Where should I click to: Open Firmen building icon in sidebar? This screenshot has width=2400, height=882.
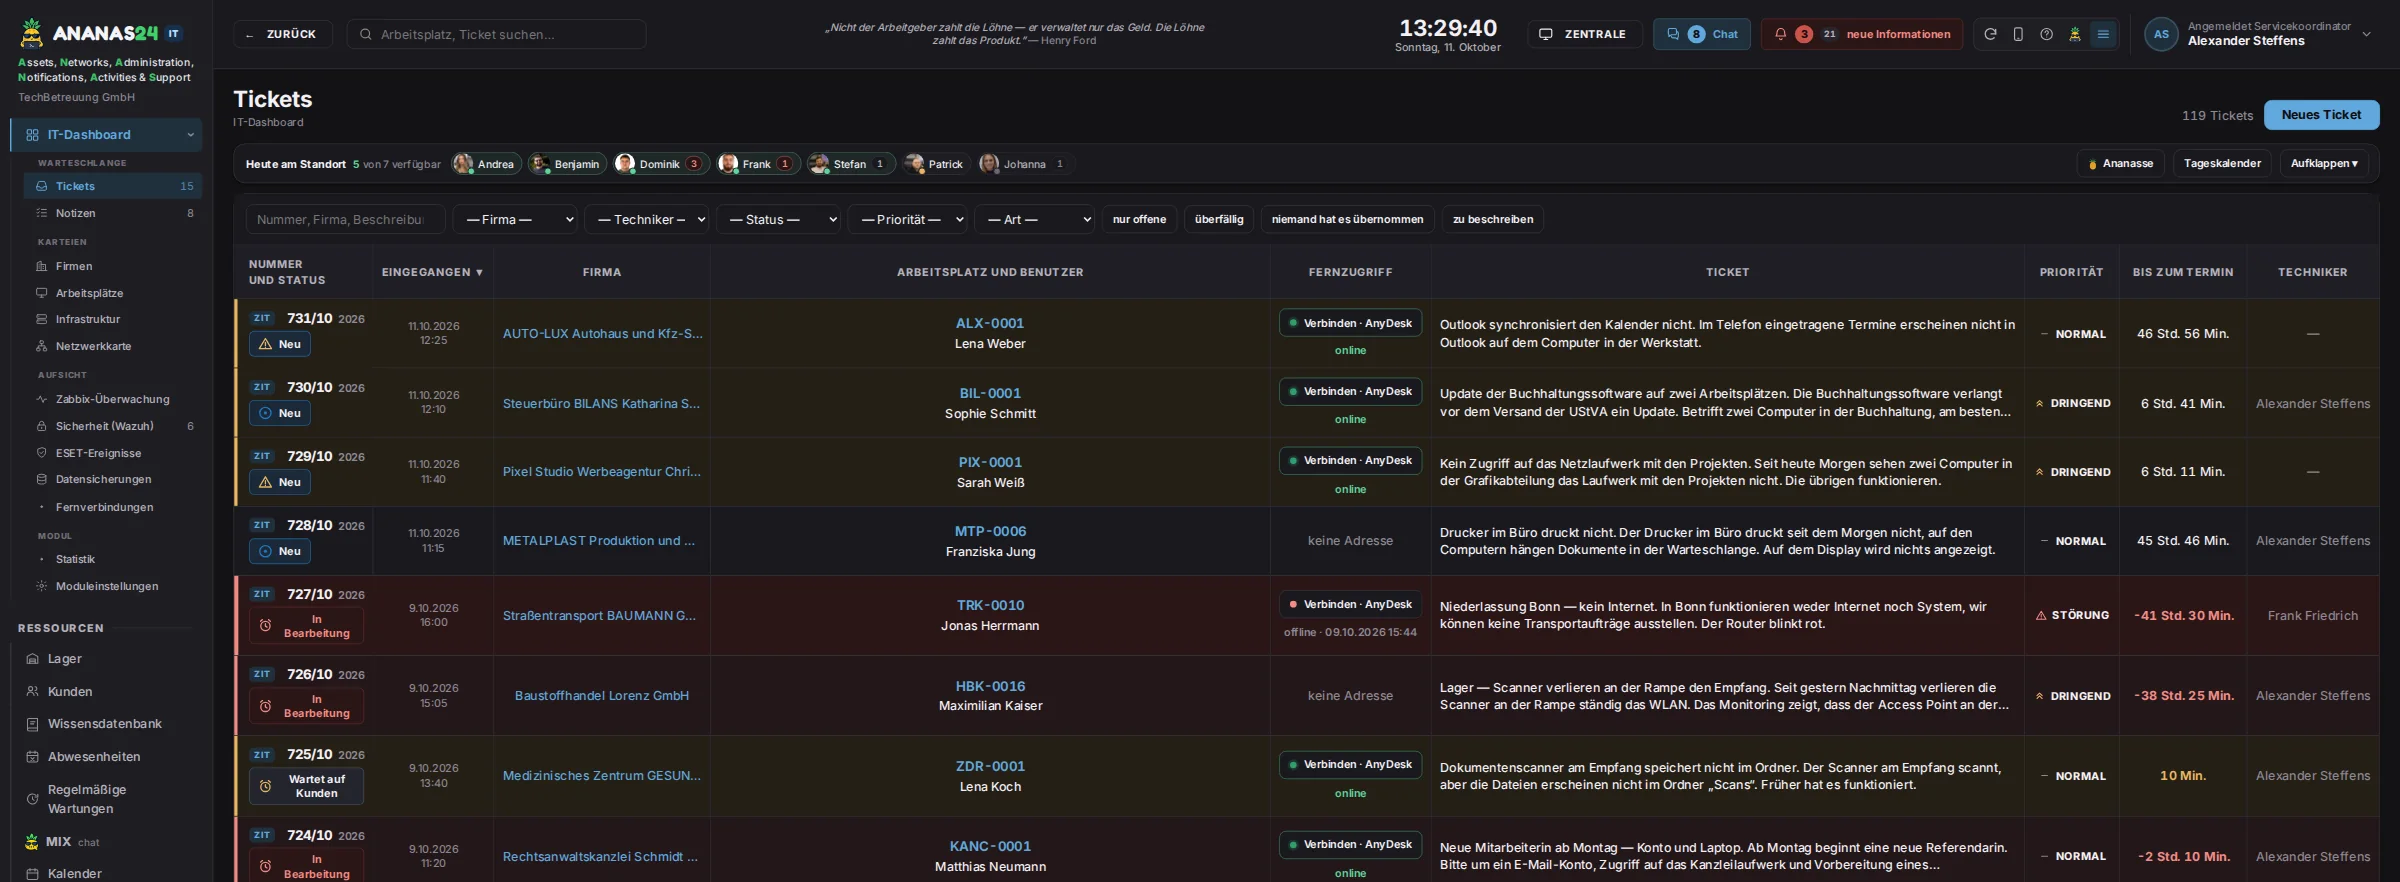[42, 266]
